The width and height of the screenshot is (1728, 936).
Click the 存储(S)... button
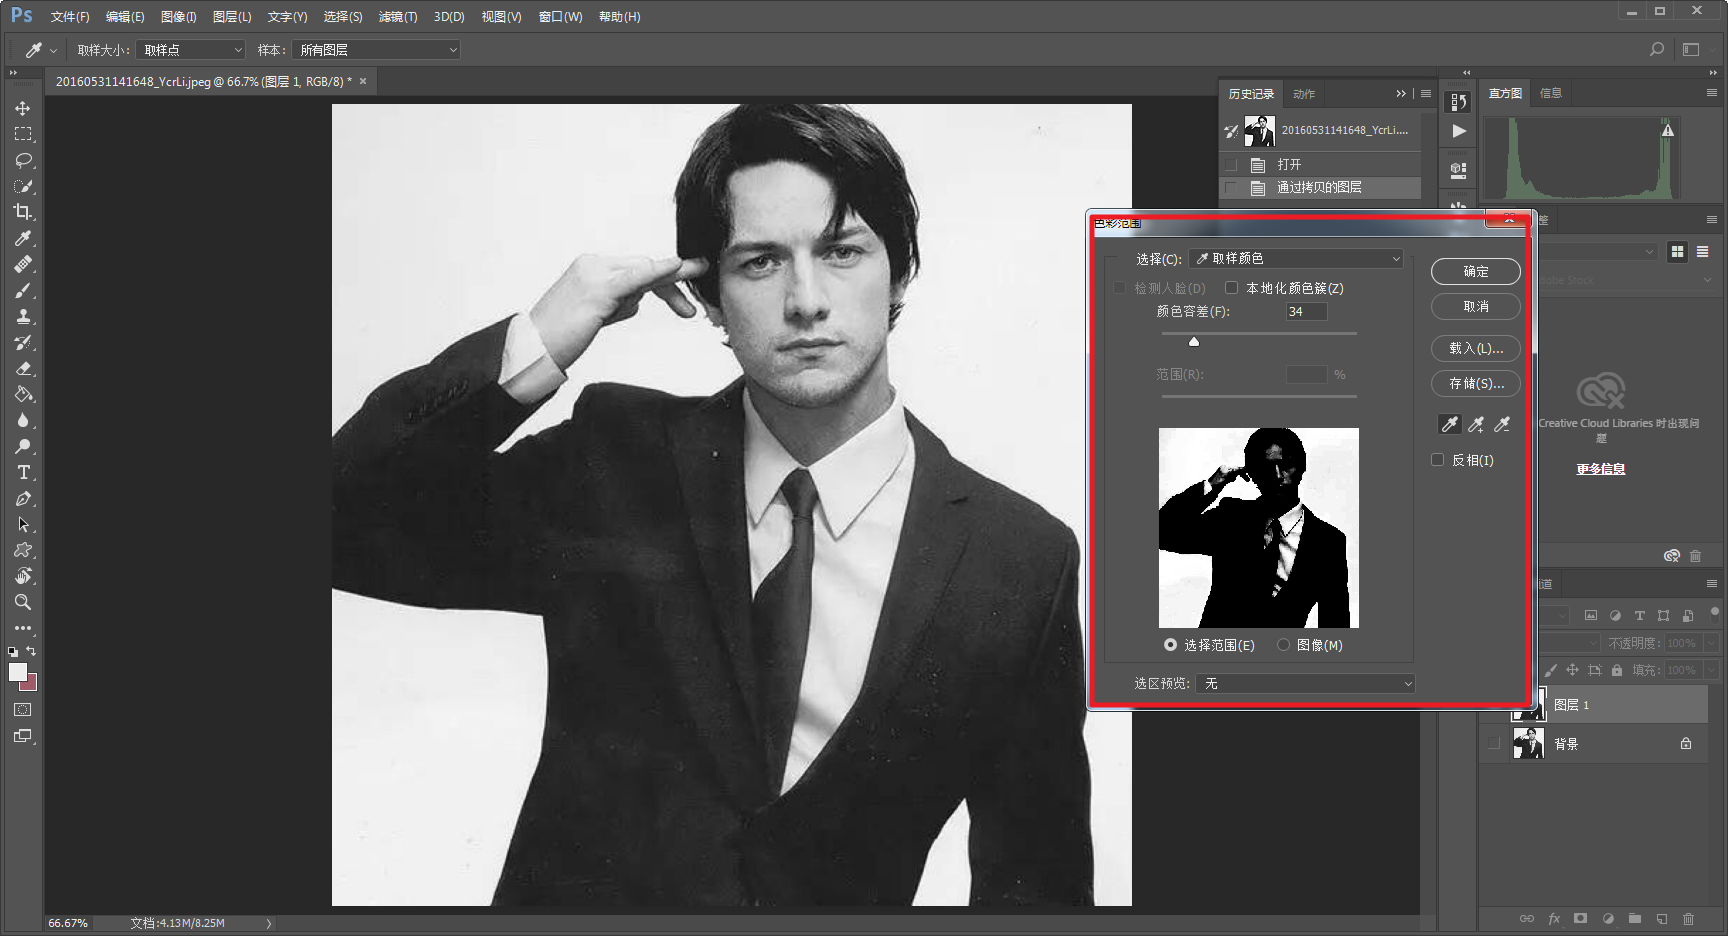point(1476,383)
